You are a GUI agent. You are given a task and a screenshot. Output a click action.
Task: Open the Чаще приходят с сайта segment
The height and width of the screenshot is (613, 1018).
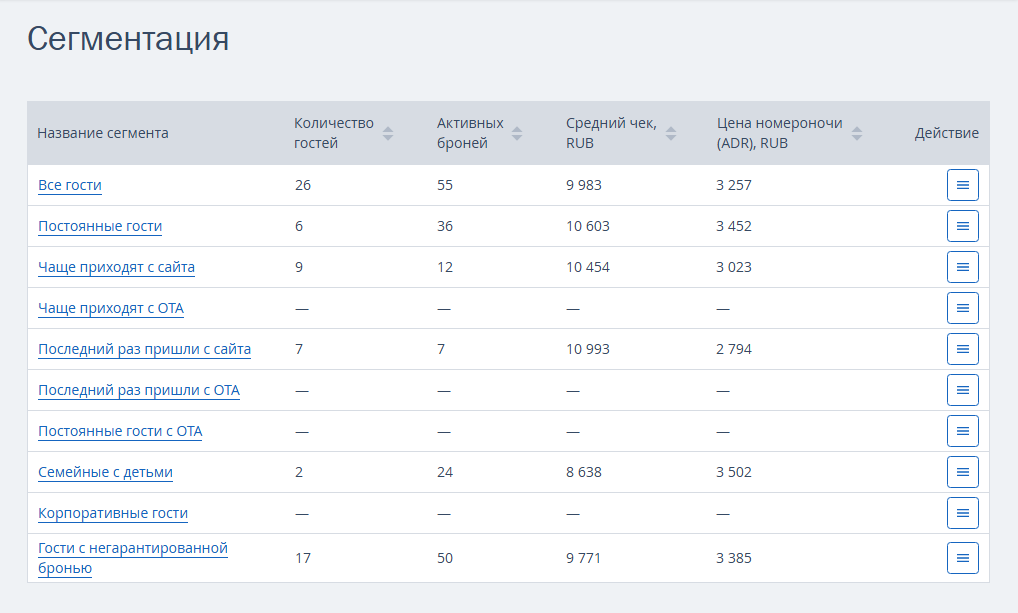coord(116,267)
